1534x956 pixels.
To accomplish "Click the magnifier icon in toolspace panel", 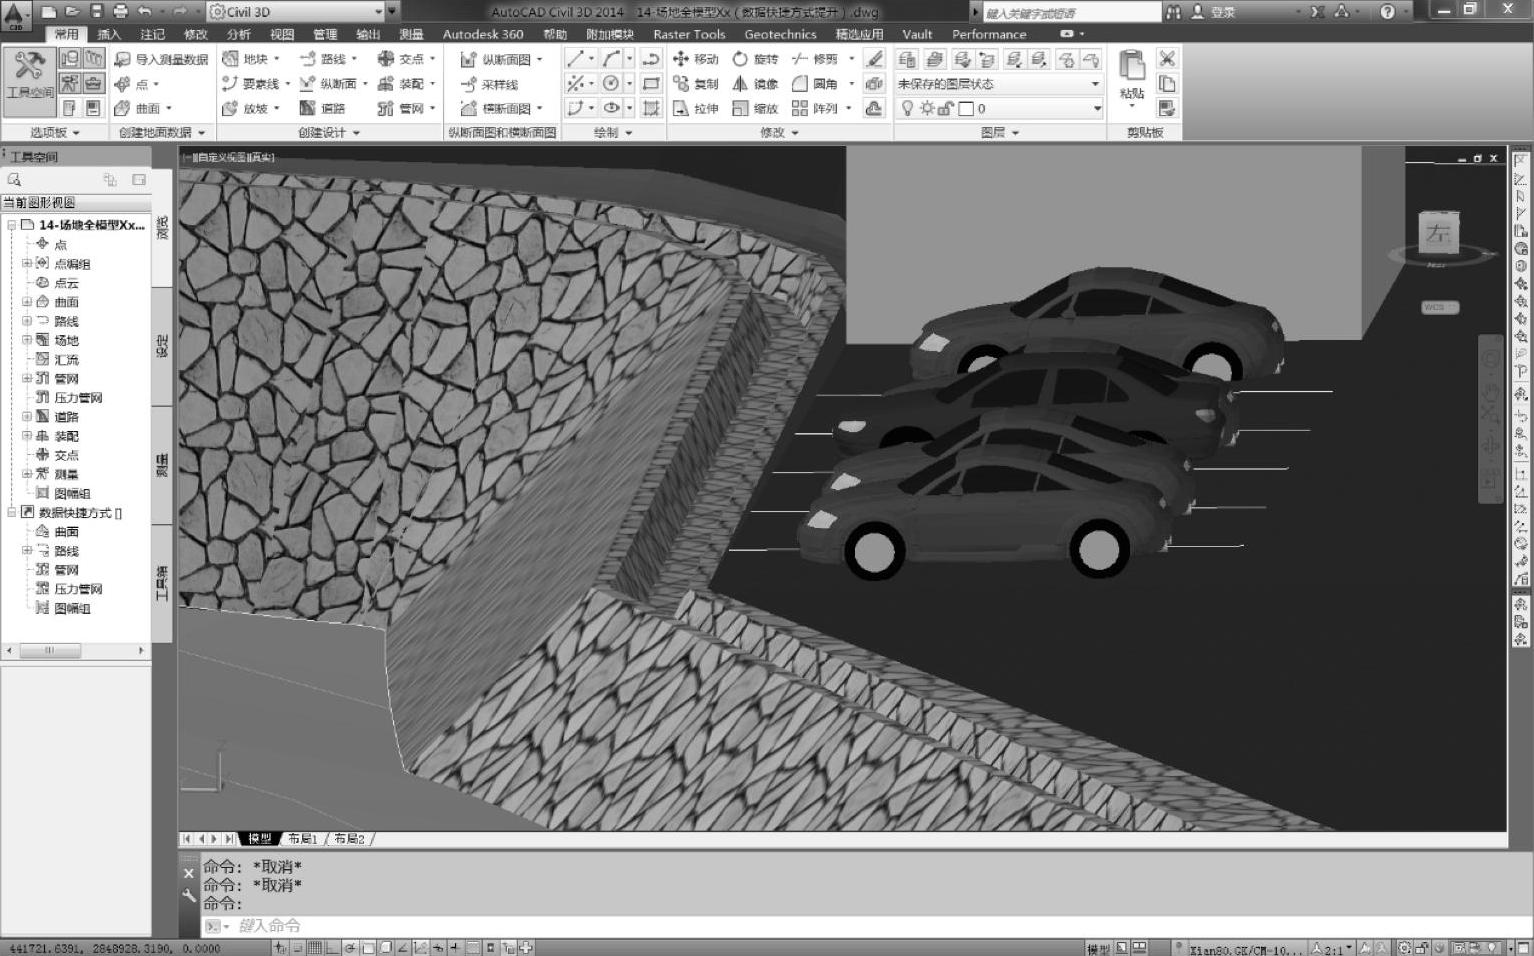I will 14,180.
